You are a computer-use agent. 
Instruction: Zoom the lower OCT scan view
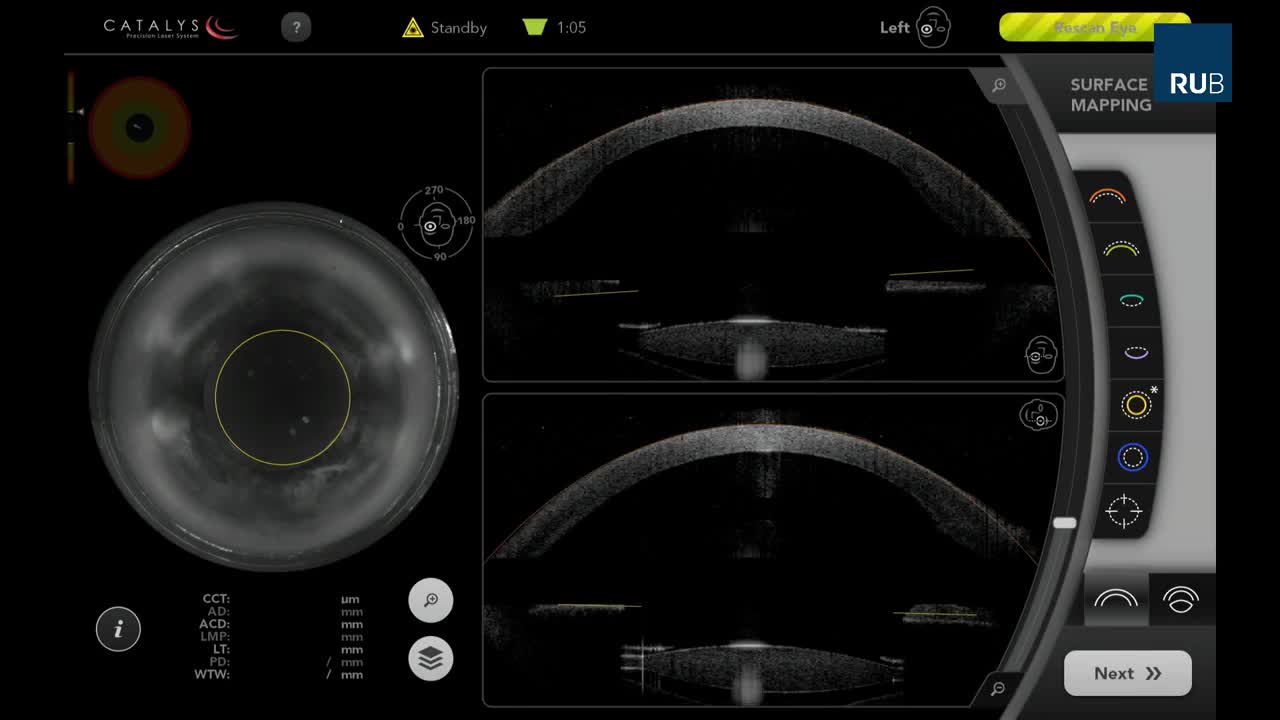tap(997, 688)
